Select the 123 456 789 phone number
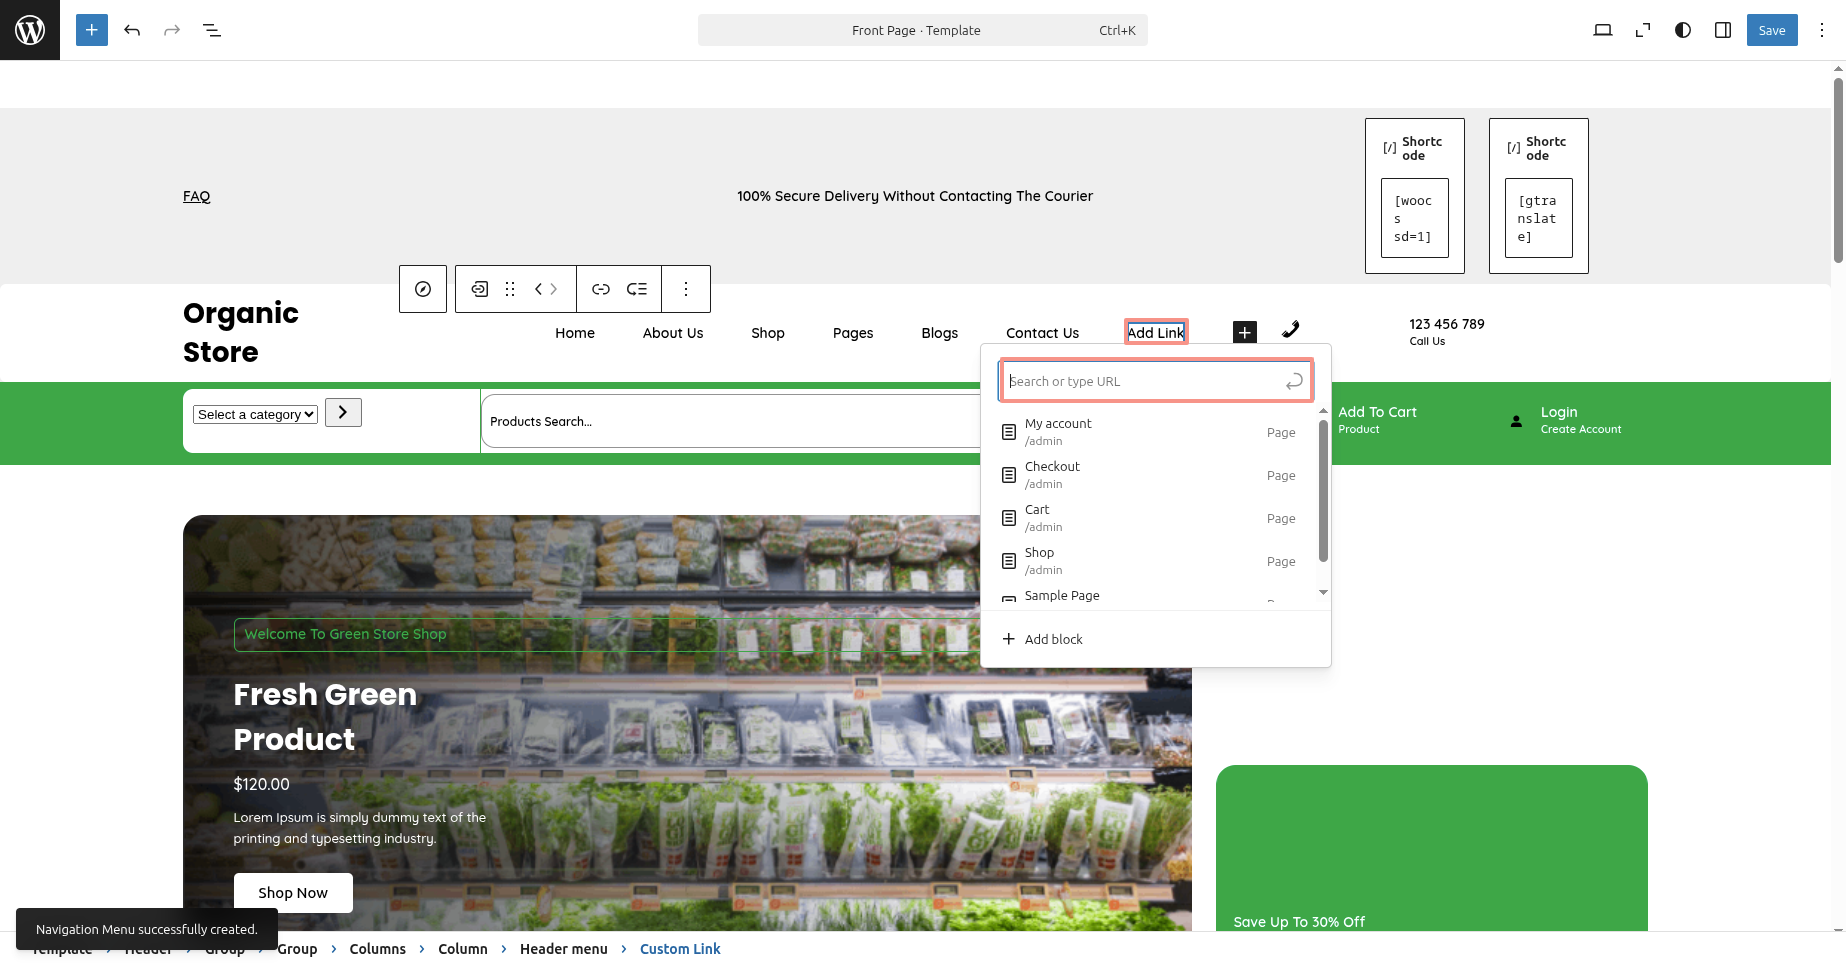This screenshot has width=1846, height=966. coord(1446,324)
